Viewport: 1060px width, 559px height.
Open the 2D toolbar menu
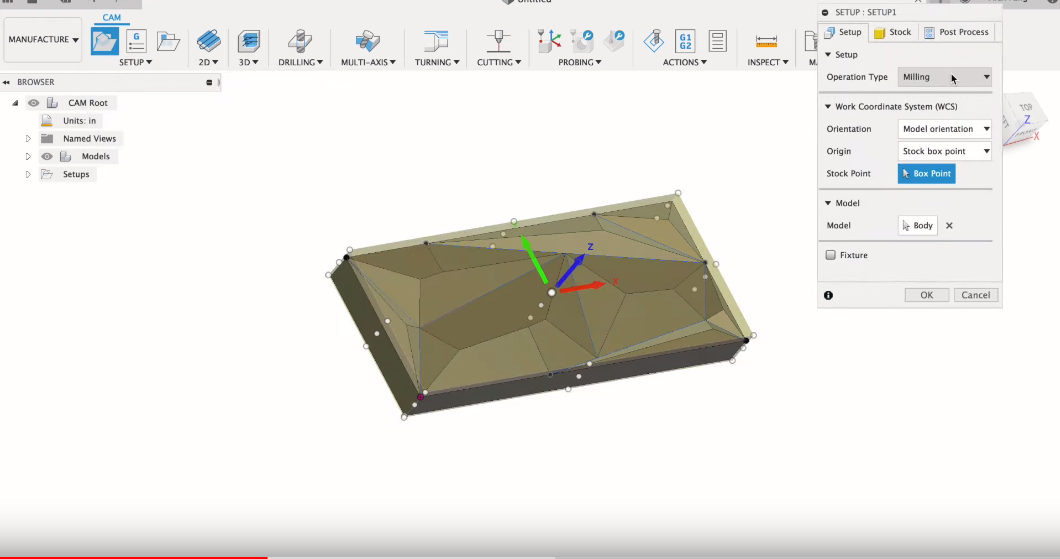(x=208, y=62)
